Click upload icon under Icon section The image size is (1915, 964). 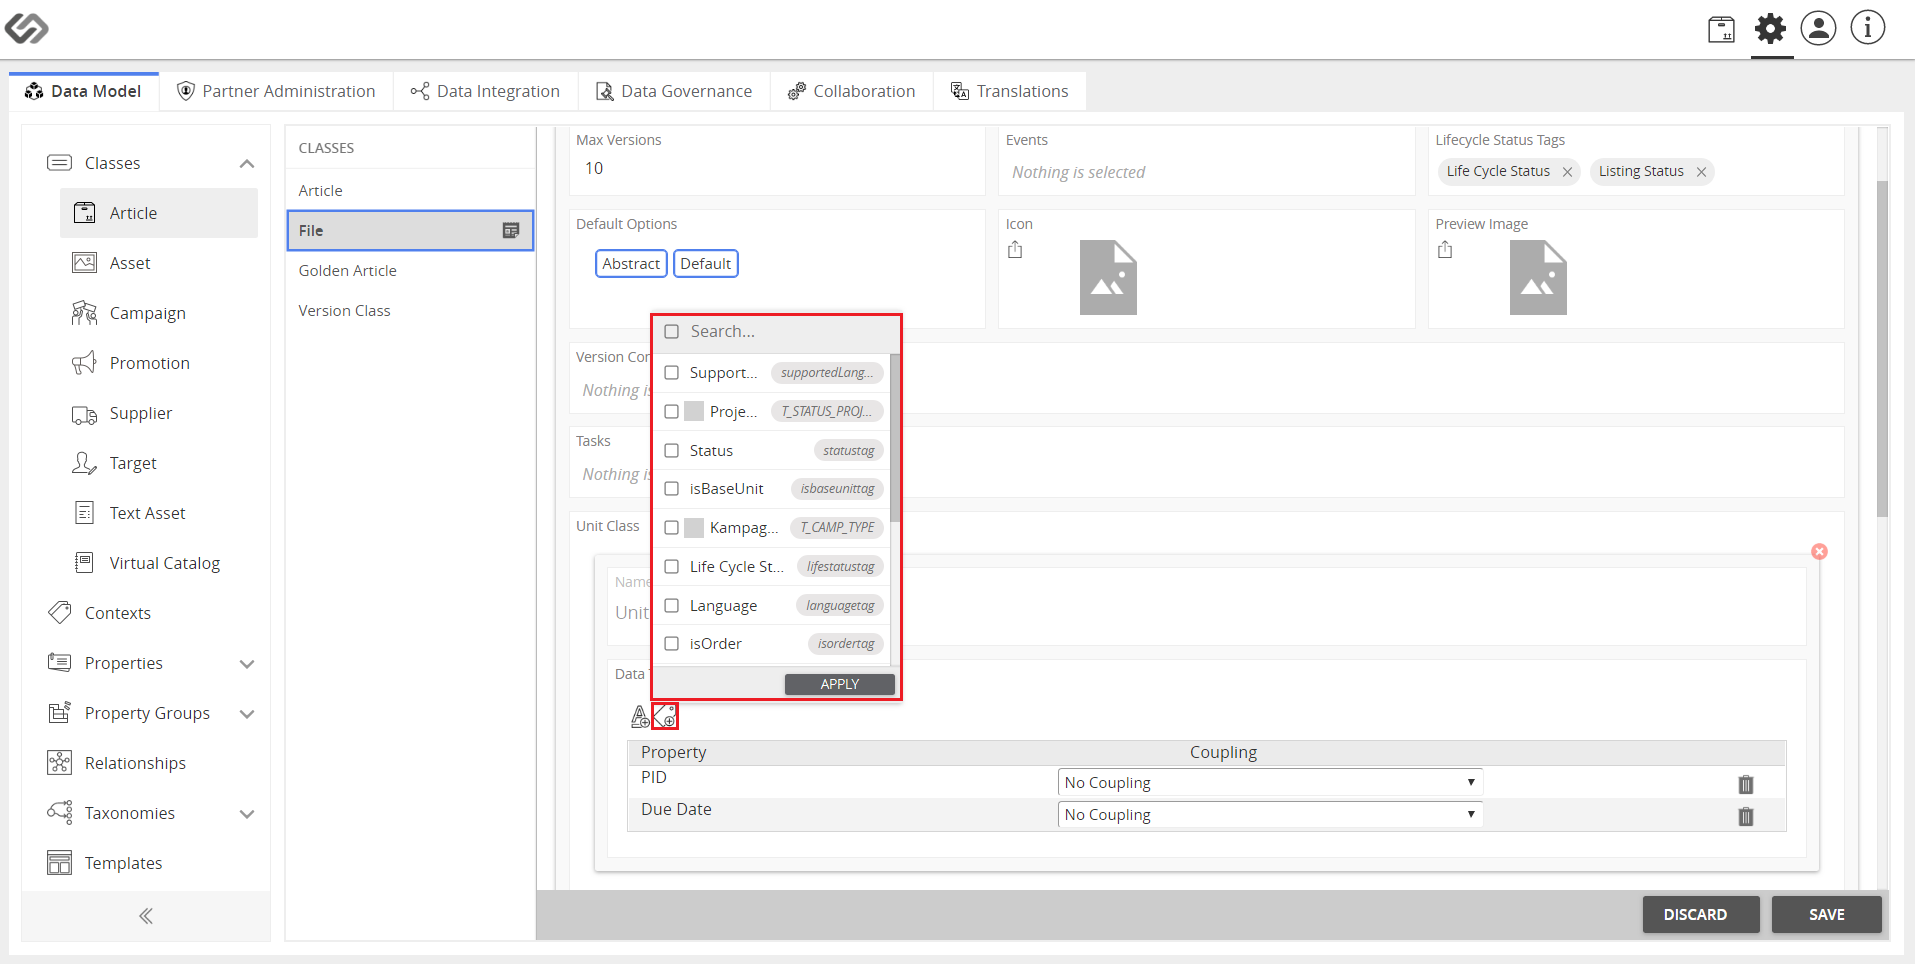[1015, 250]
